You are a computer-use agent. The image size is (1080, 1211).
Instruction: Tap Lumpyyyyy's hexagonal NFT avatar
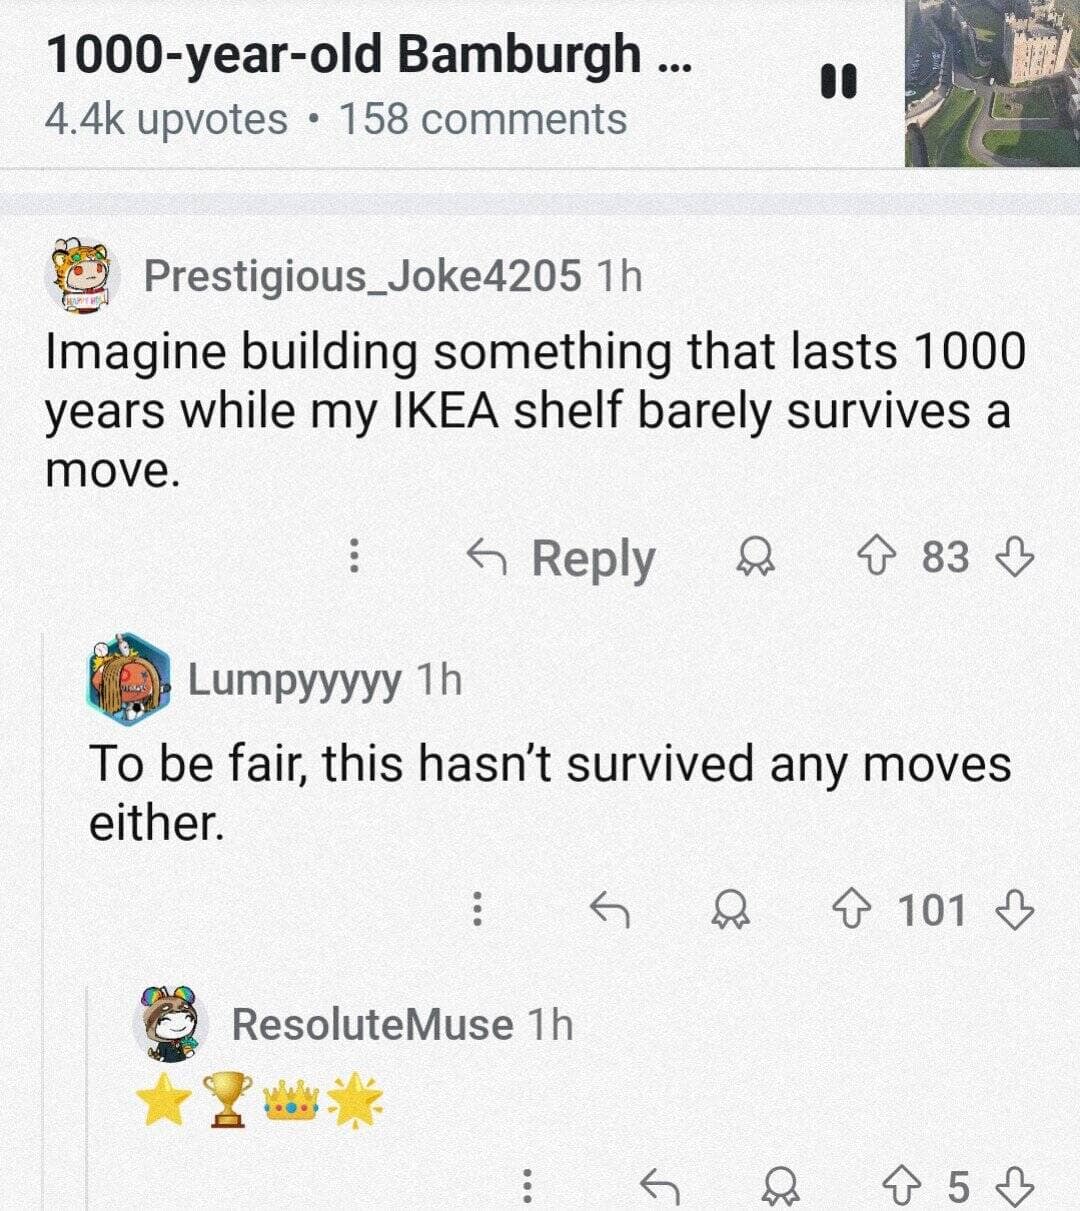pos(126,680)
